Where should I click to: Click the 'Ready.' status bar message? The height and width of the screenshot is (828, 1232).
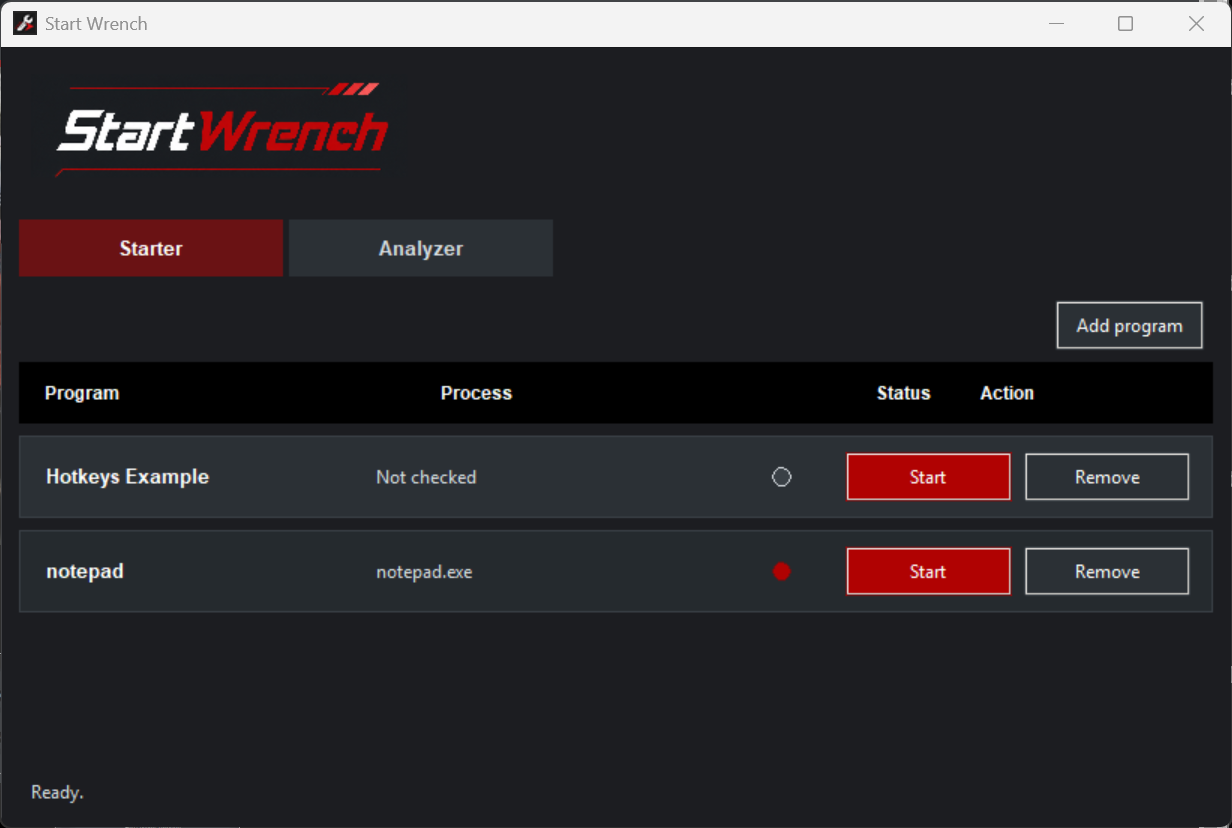(x=57, y=792)
